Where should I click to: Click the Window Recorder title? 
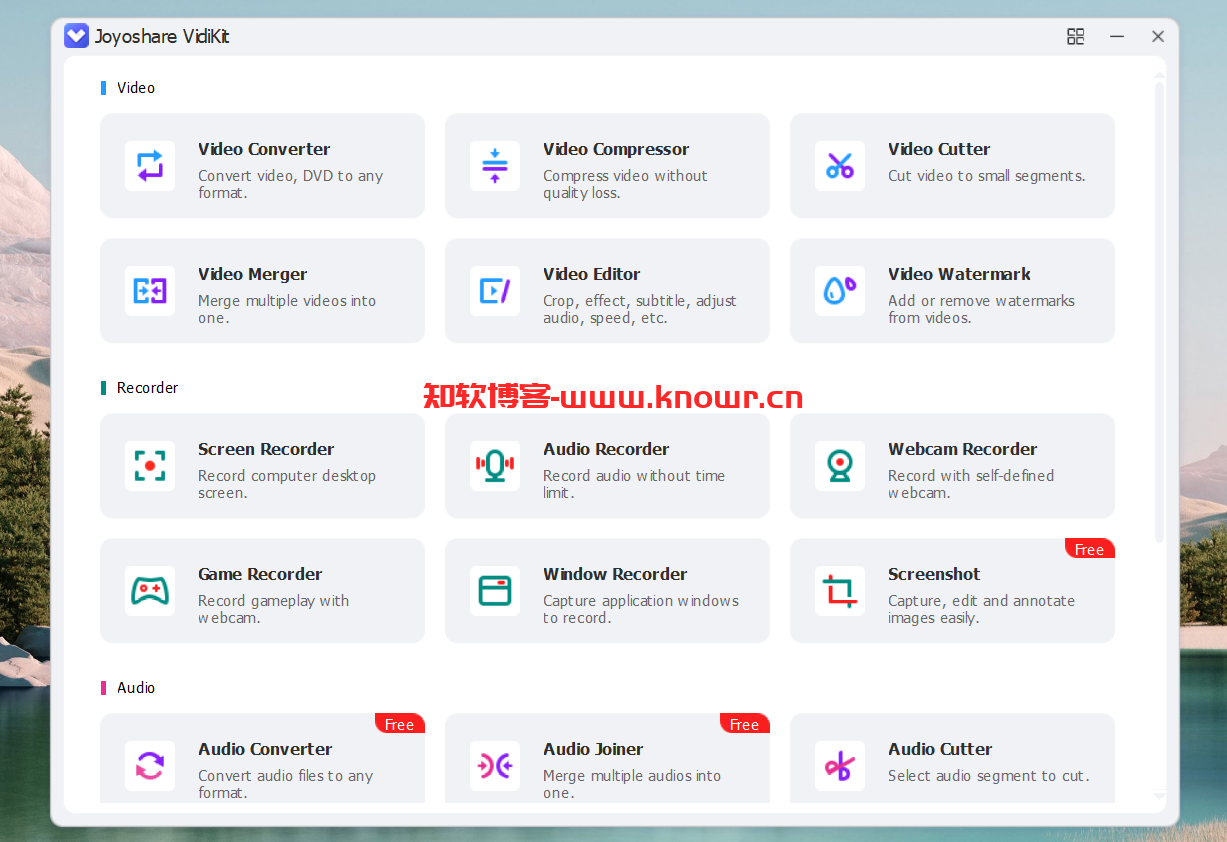615,575
